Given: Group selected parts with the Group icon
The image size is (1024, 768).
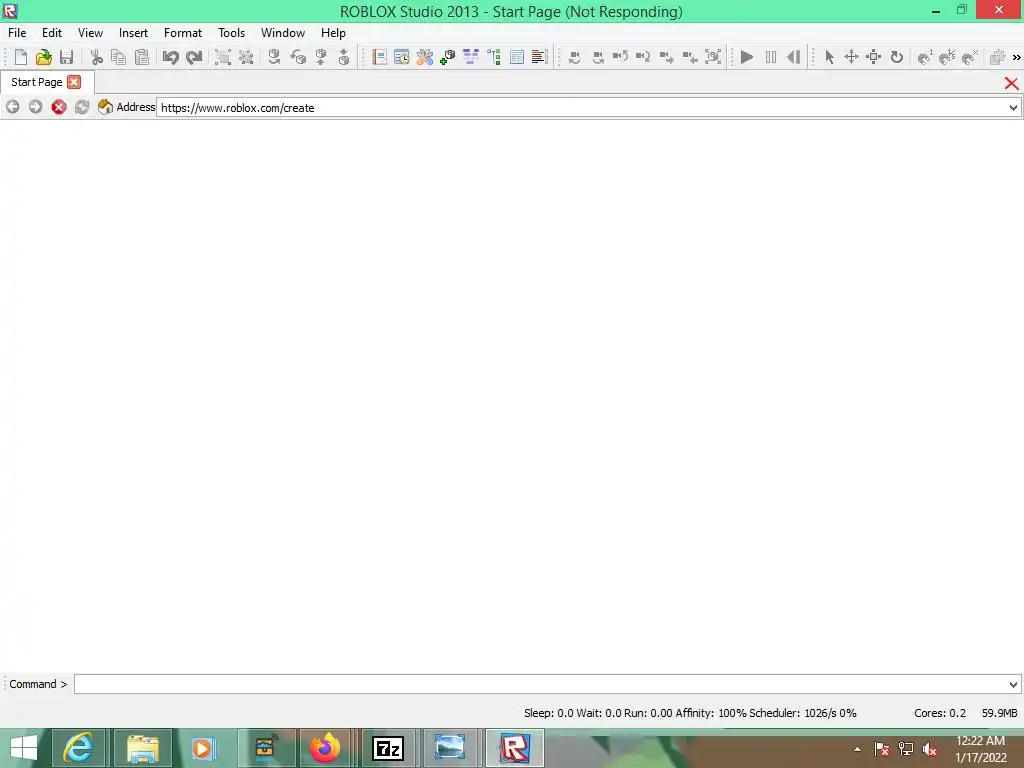Looking at the screenshot, I should pyautogui.click(x=223, y=57).
